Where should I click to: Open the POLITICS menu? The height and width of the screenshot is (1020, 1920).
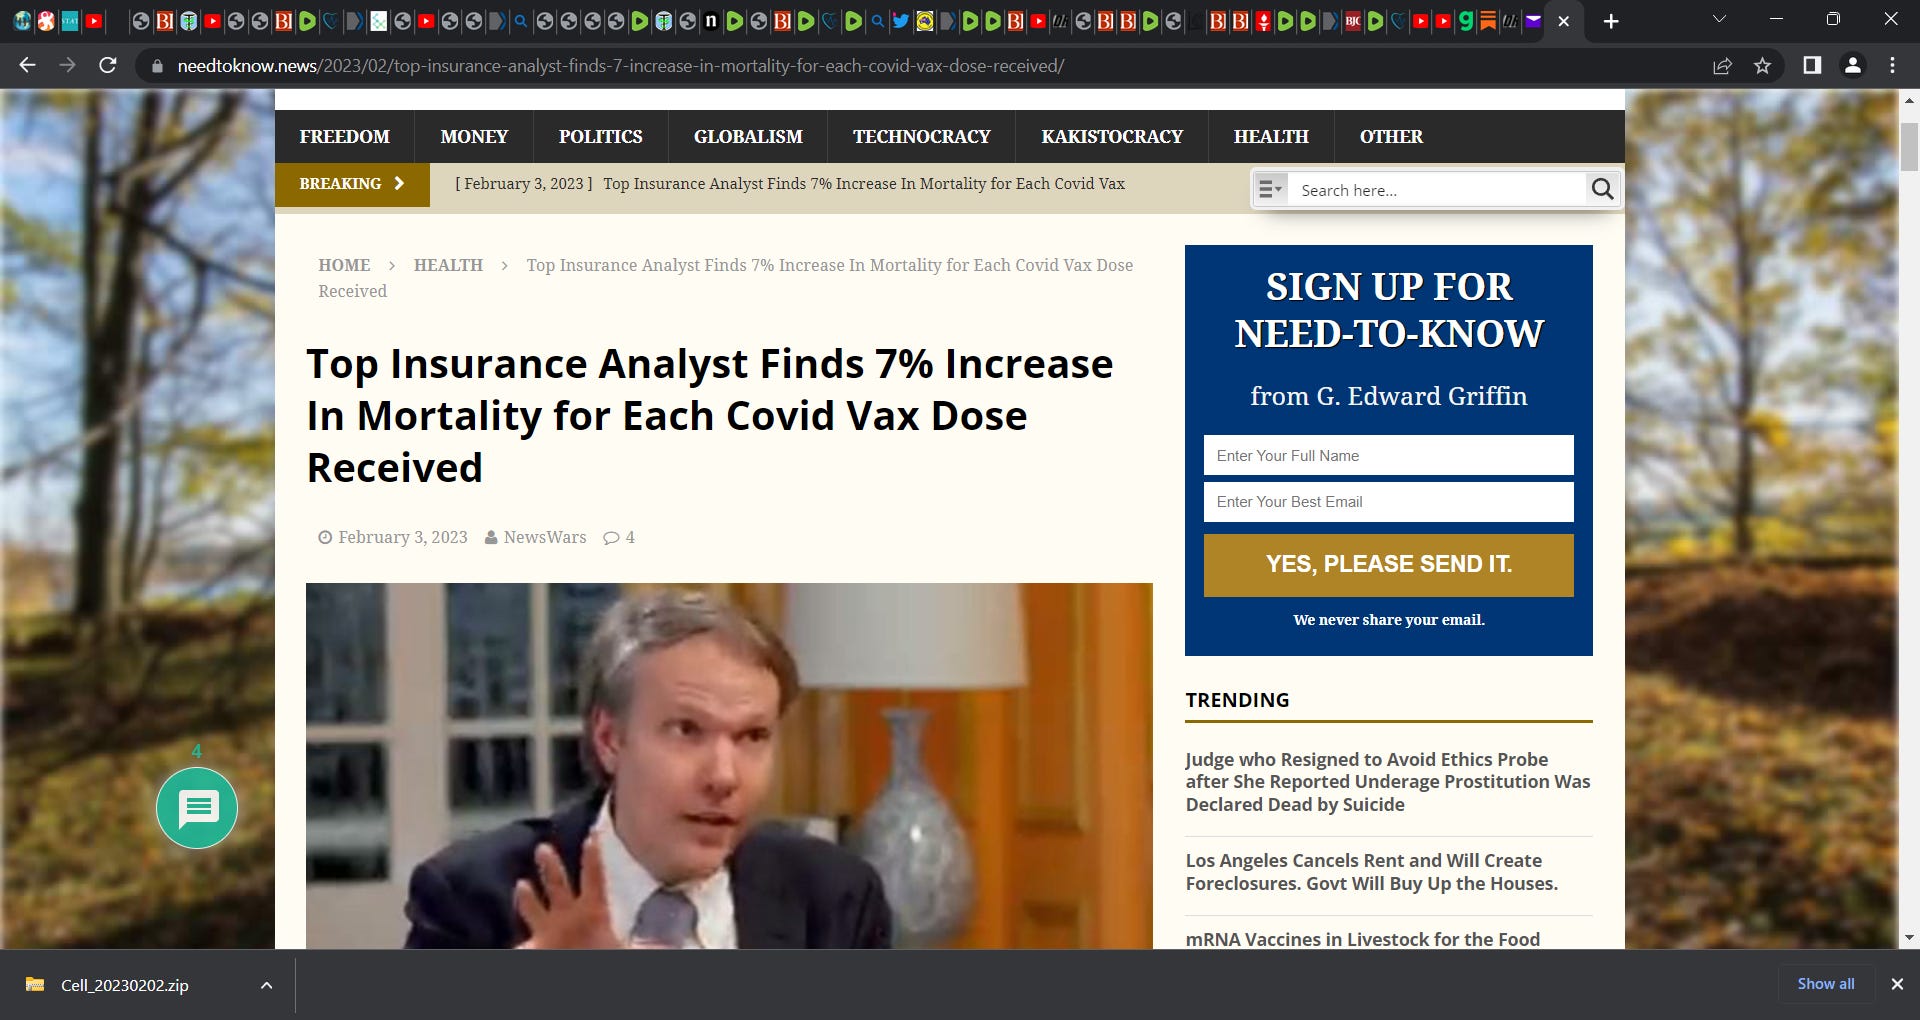(601, 137)
